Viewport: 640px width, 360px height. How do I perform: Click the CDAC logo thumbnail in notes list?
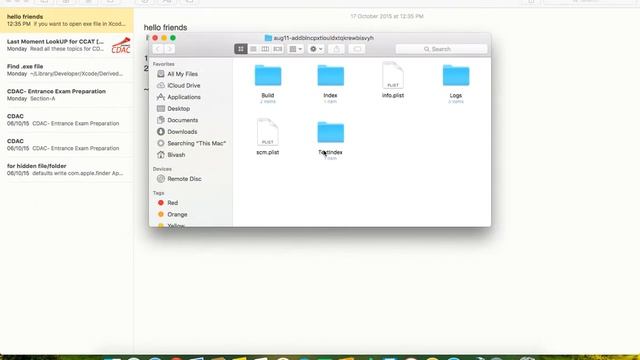click(x=121, y=45)
